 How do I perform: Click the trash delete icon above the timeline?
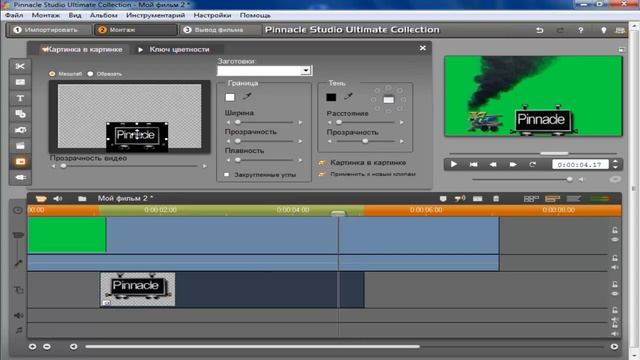[x=496, y=199]
